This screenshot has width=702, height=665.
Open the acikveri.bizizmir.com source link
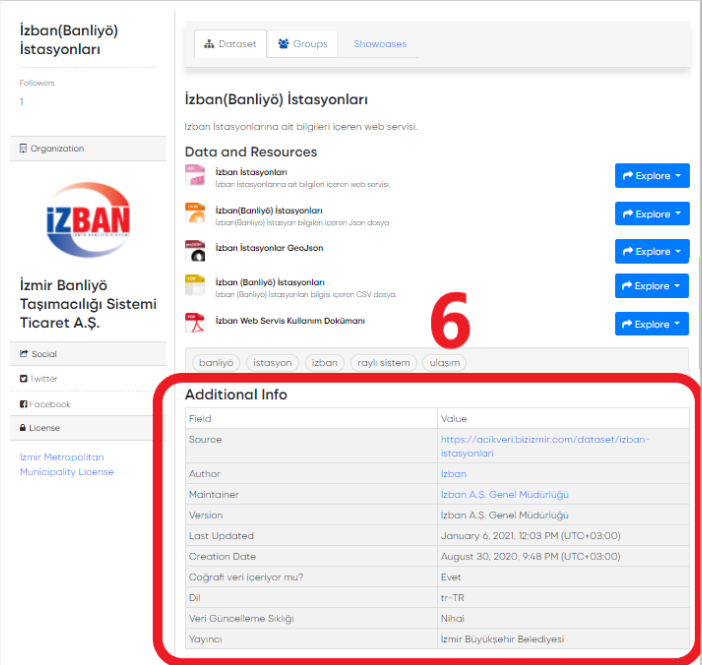pyautogui.click(x=545, y=446)
